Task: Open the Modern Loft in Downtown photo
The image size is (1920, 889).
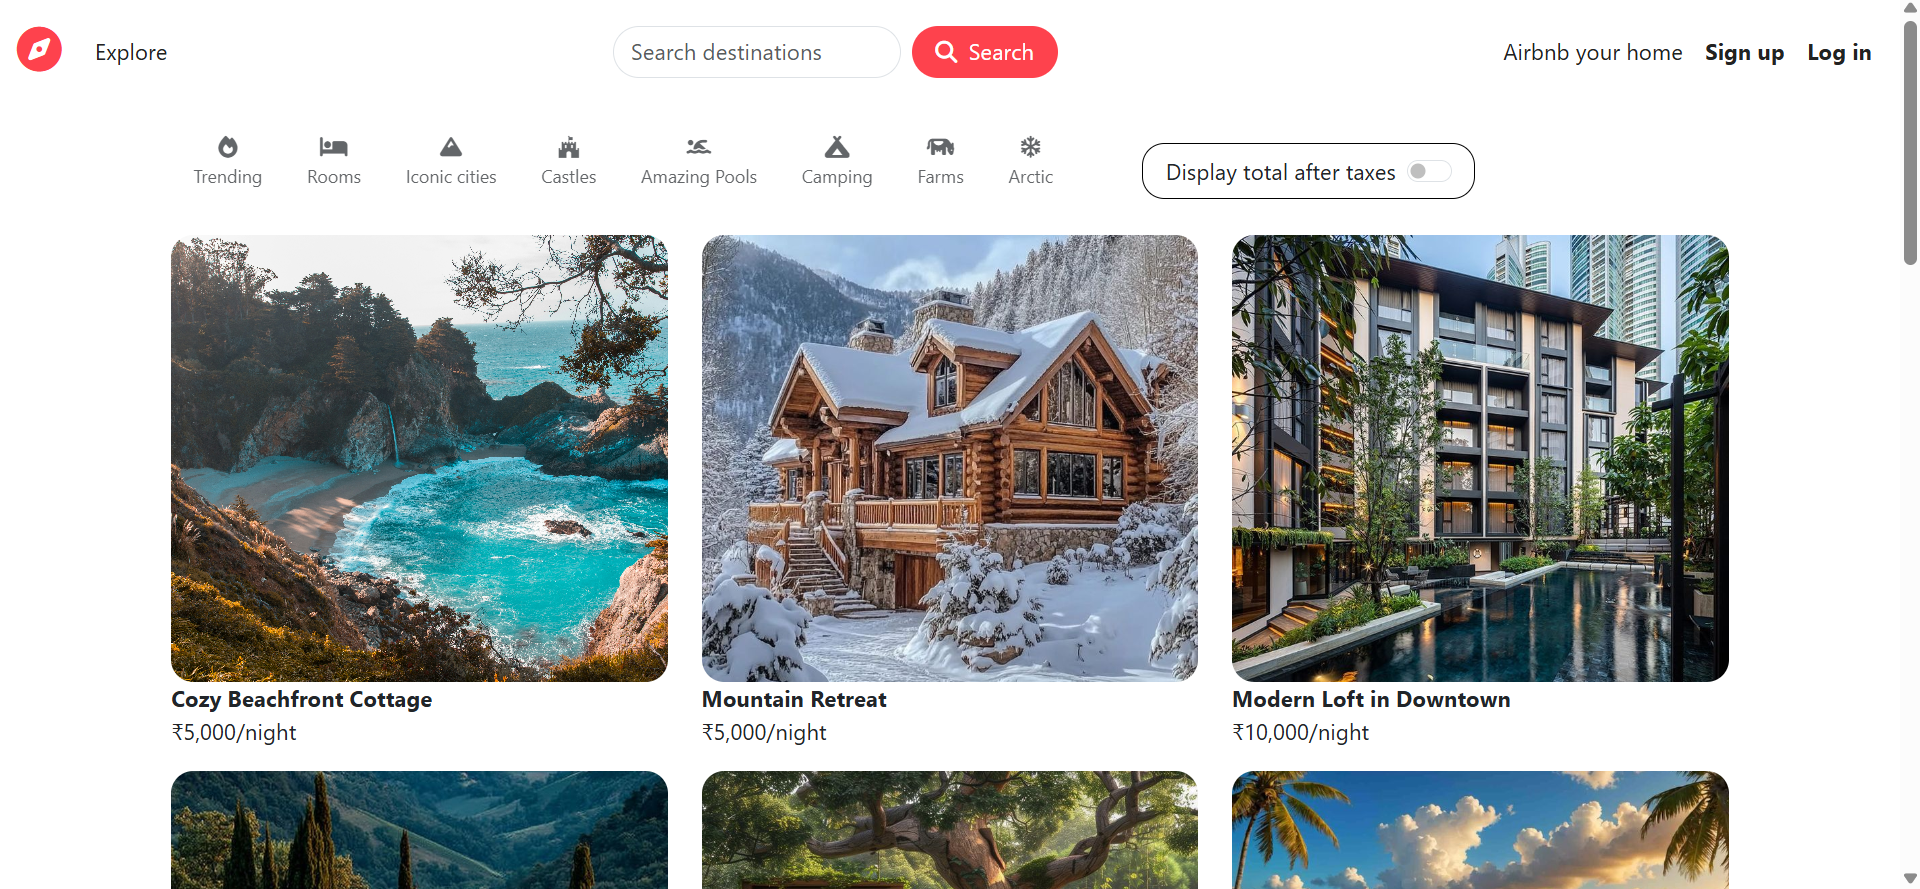Action: (1480, 458)
